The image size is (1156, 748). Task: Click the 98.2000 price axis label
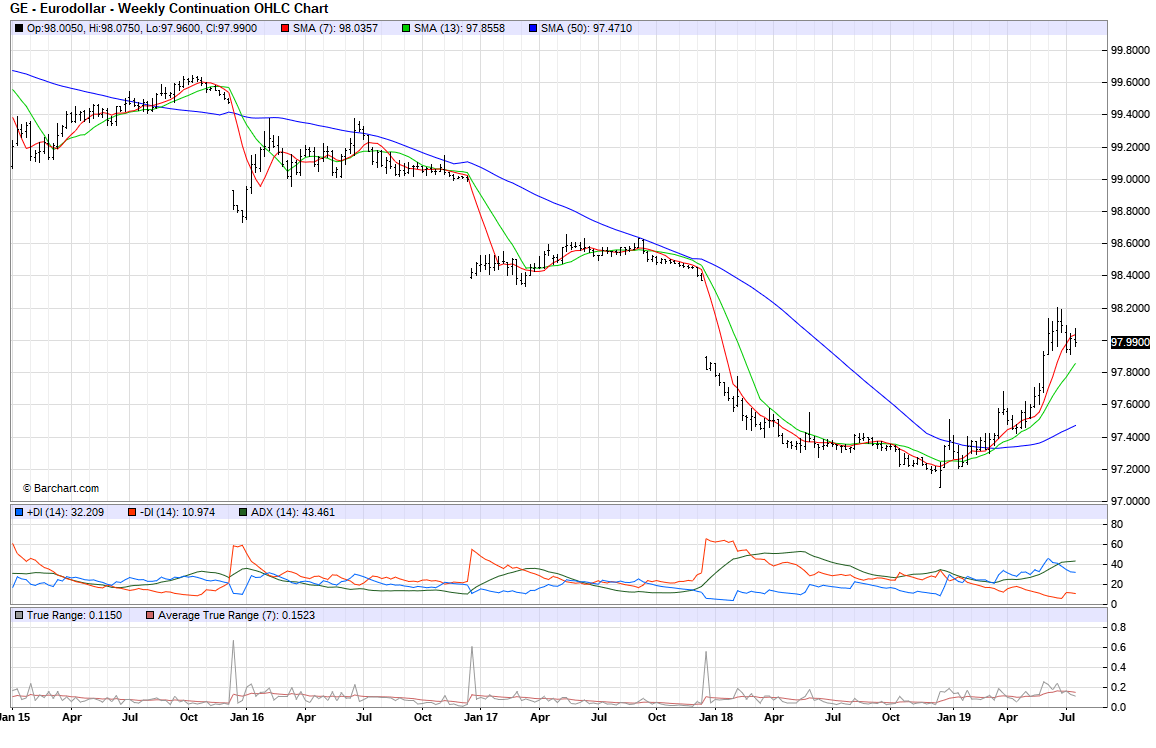point(1130,308)
